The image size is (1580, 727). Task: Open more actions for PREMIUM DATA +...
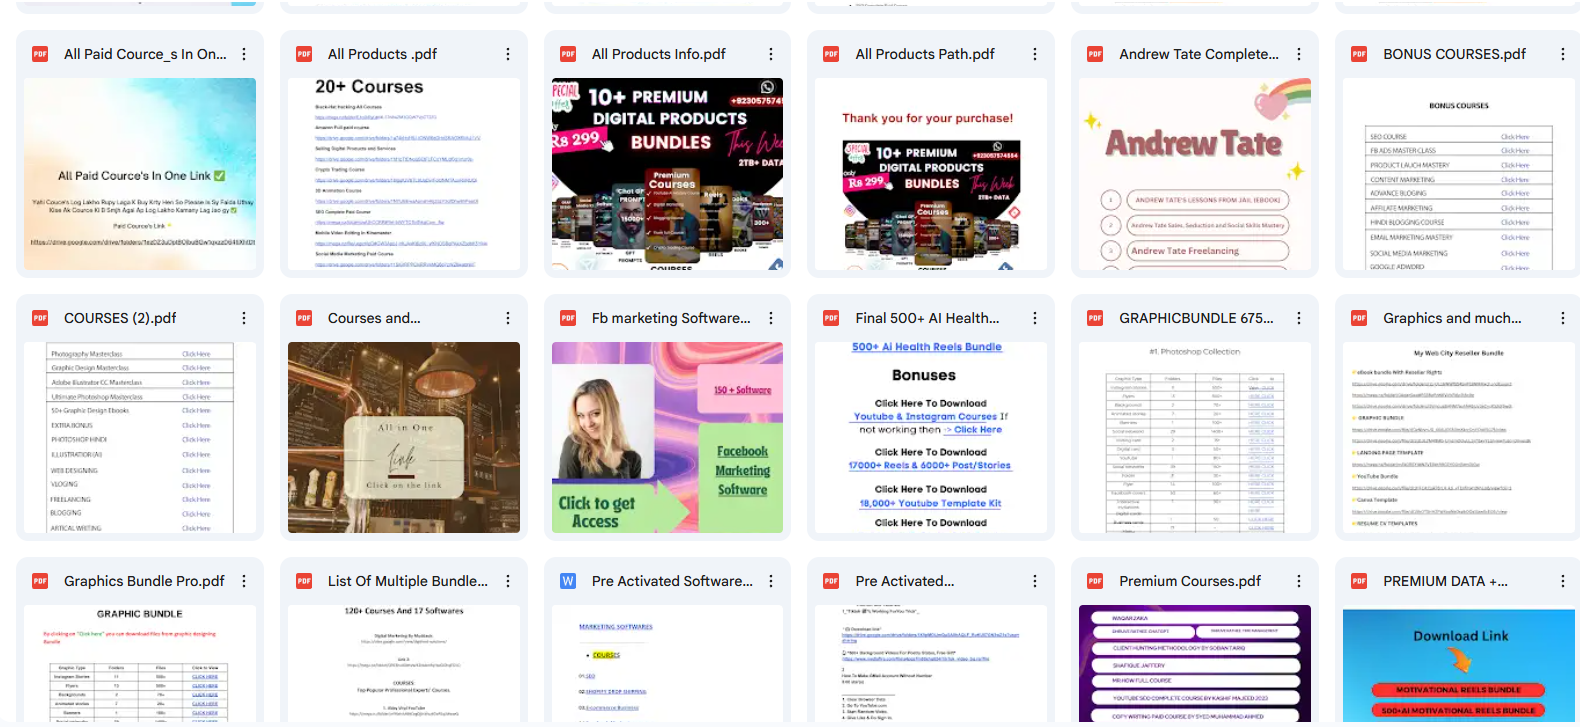pyautogui.click(x=1563, y=581)
